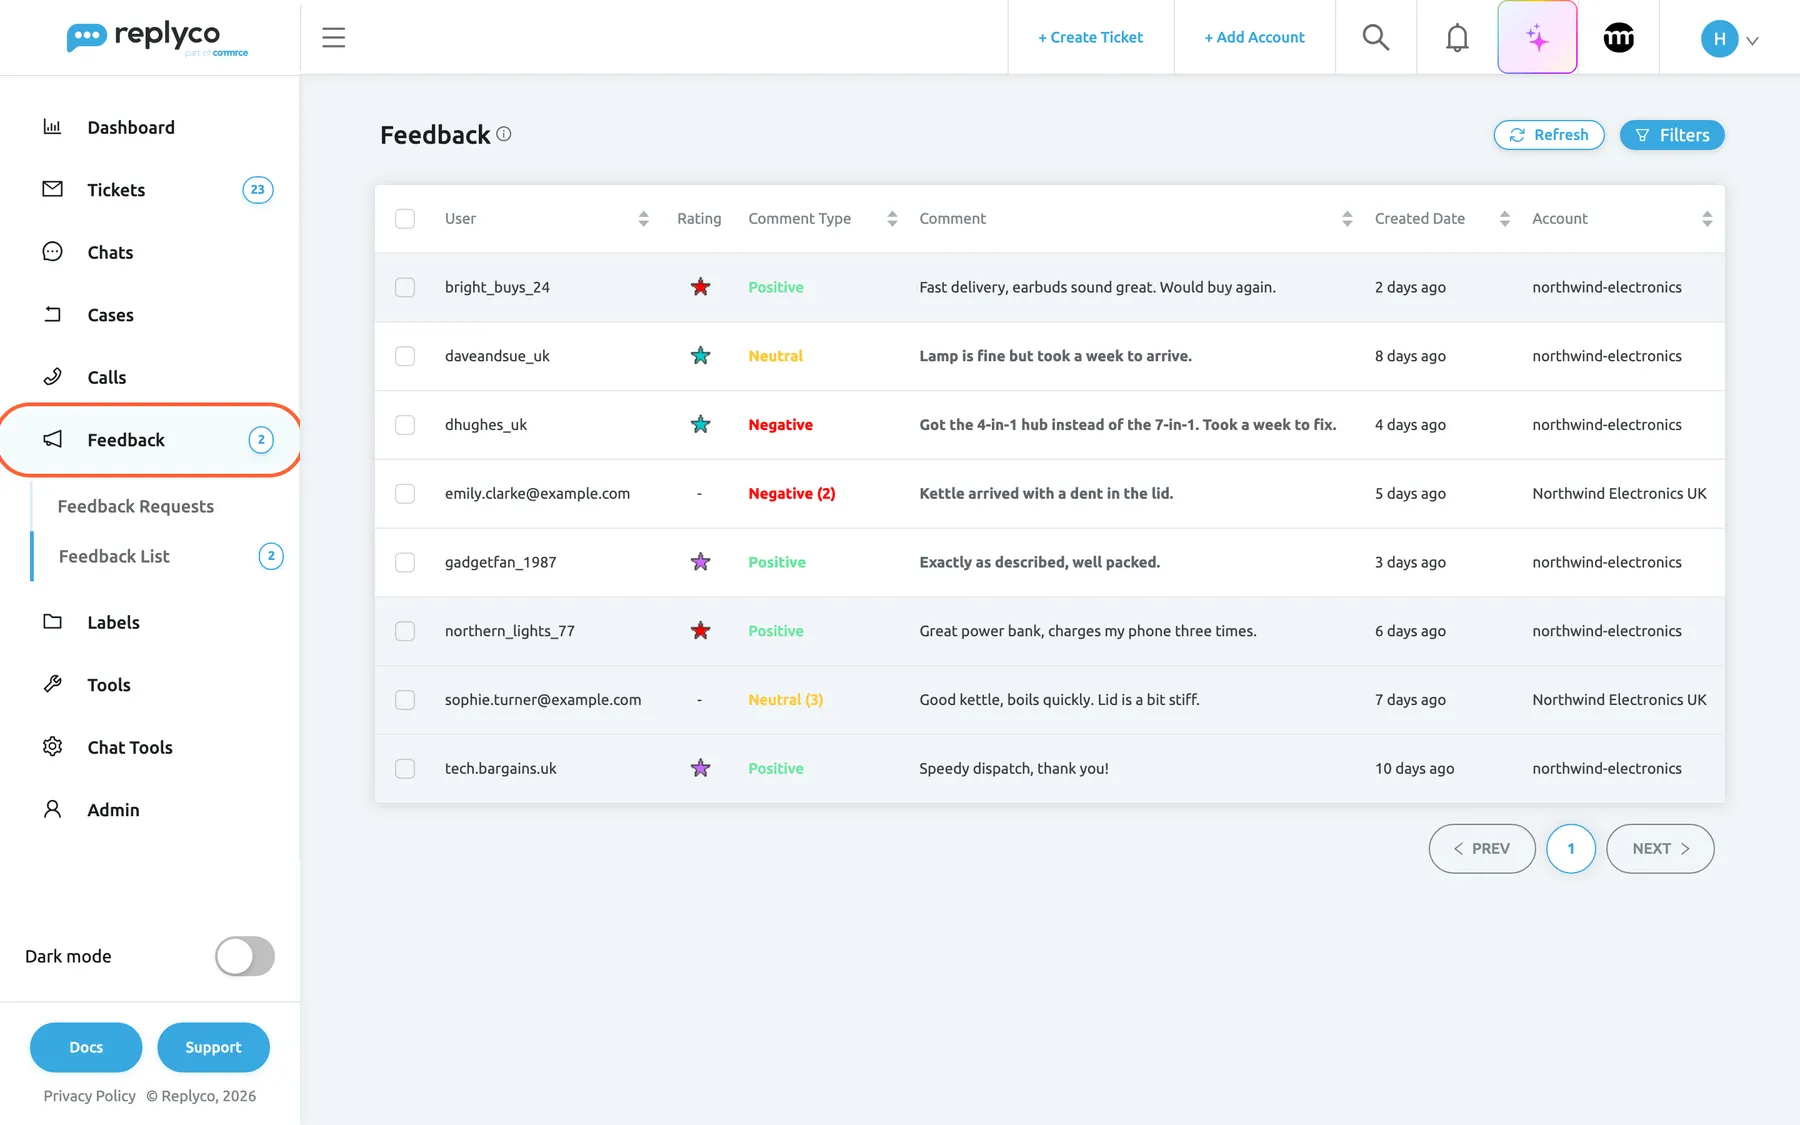The height and width of the screenshot is (1125, 1800).
Task: Open the user profile dropdown chevron
Action: pos(1752,41)
